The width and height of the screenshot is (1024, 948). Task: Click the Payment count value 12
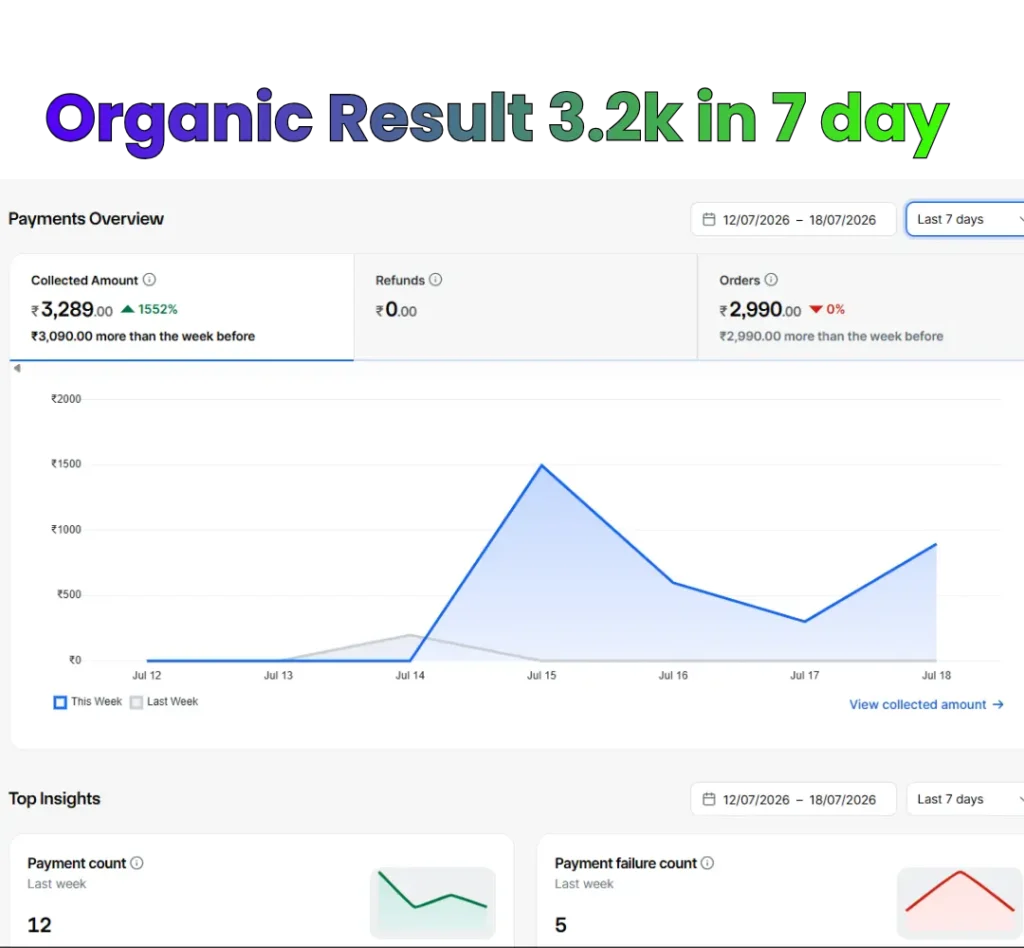39,924
